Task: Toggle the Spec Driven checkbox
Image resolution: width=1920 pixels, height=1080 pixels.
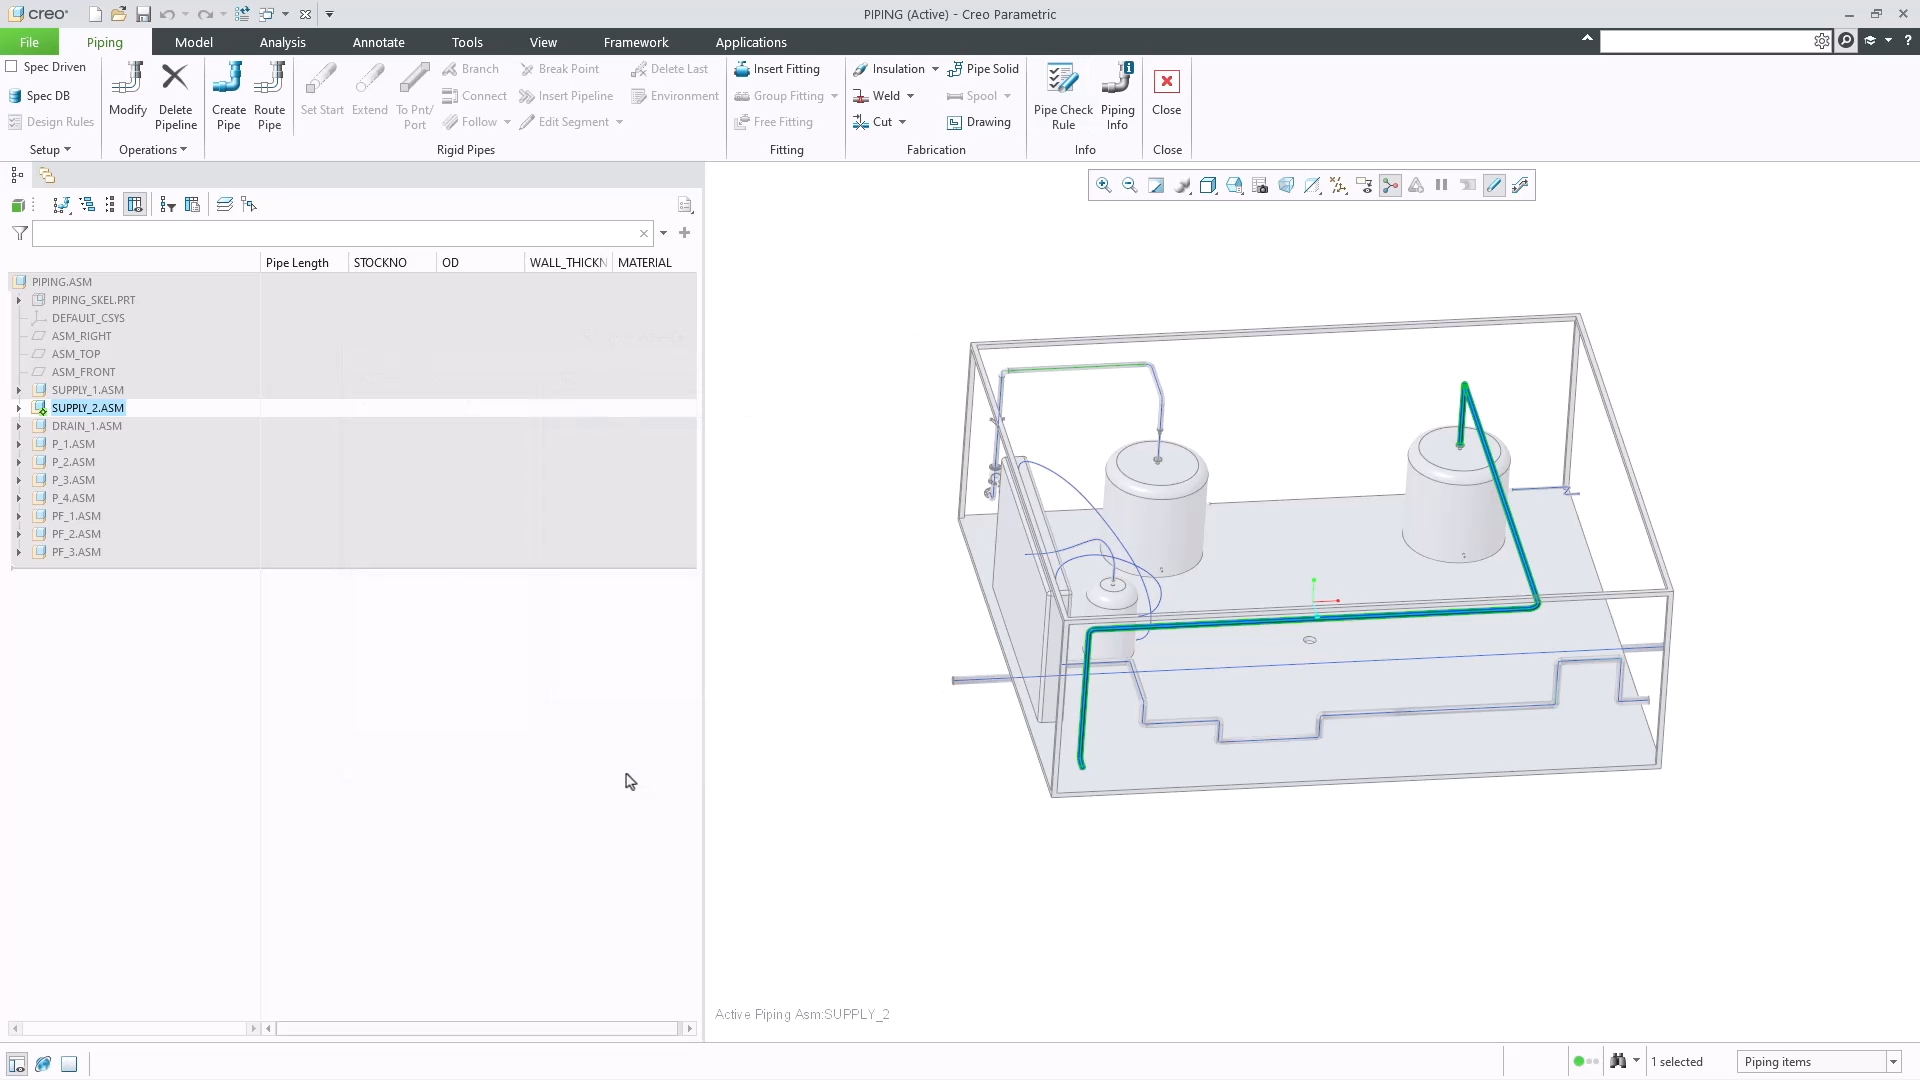Action: tap(12, 67)
